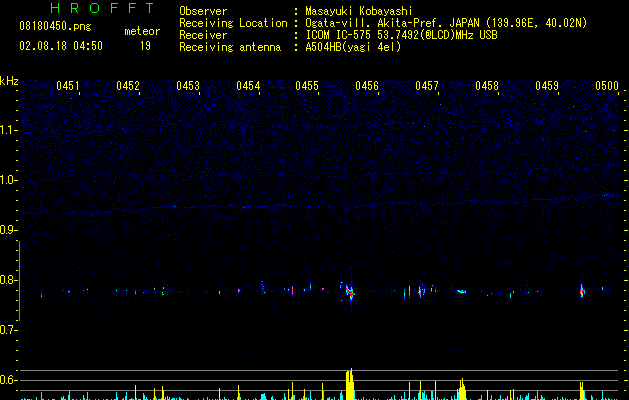Select the 0.8 kHz axis label
Viewport: 629px width, 400px height.
click(9, 280)
